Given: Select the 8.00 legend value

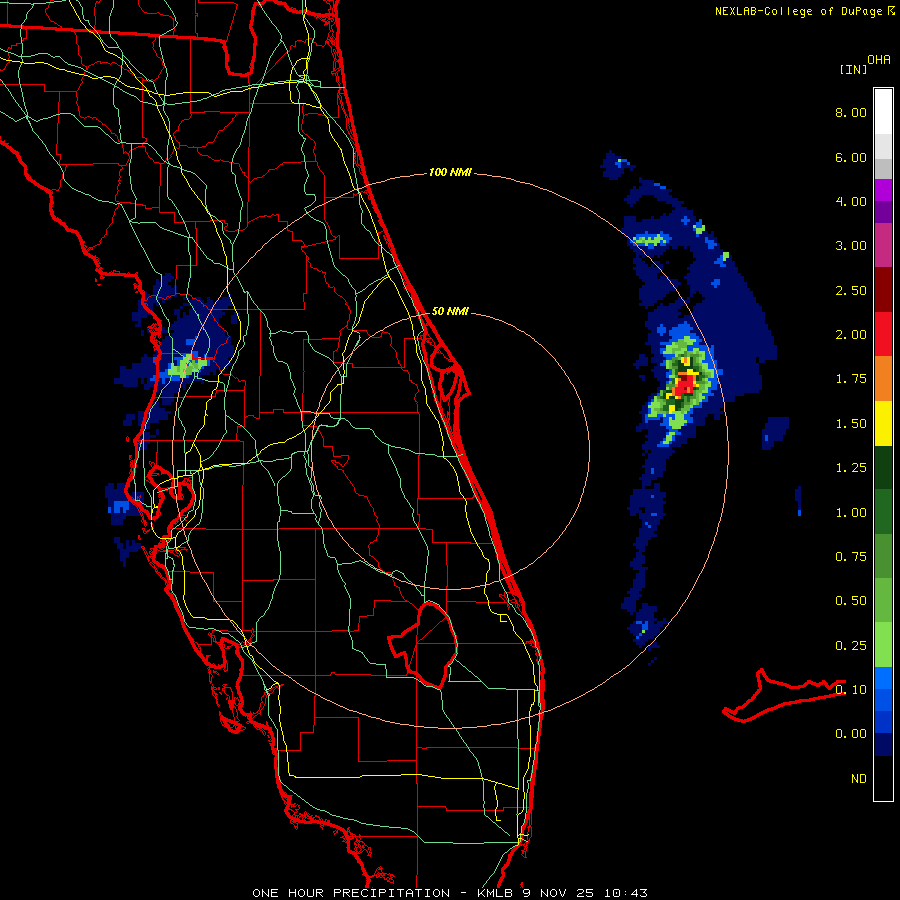Looking at the screenshot, I should click(x=851, y=112).
